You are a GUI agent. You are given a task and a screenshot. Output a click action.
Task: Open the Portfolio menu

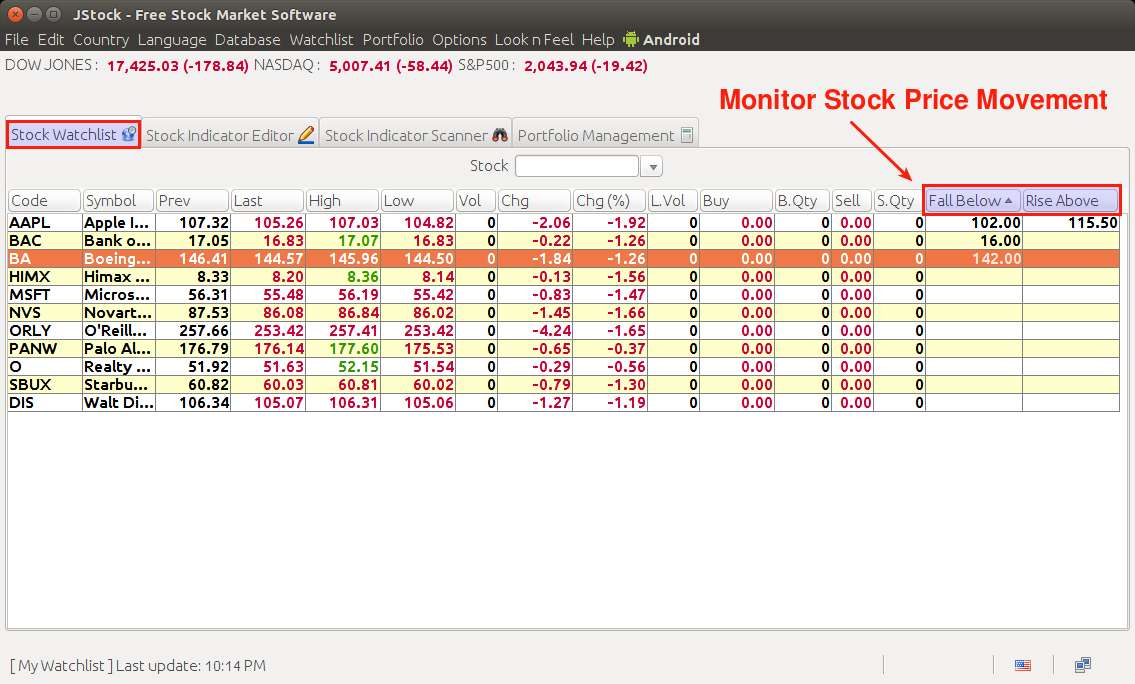pyautogui.click(x=393, y=40)
